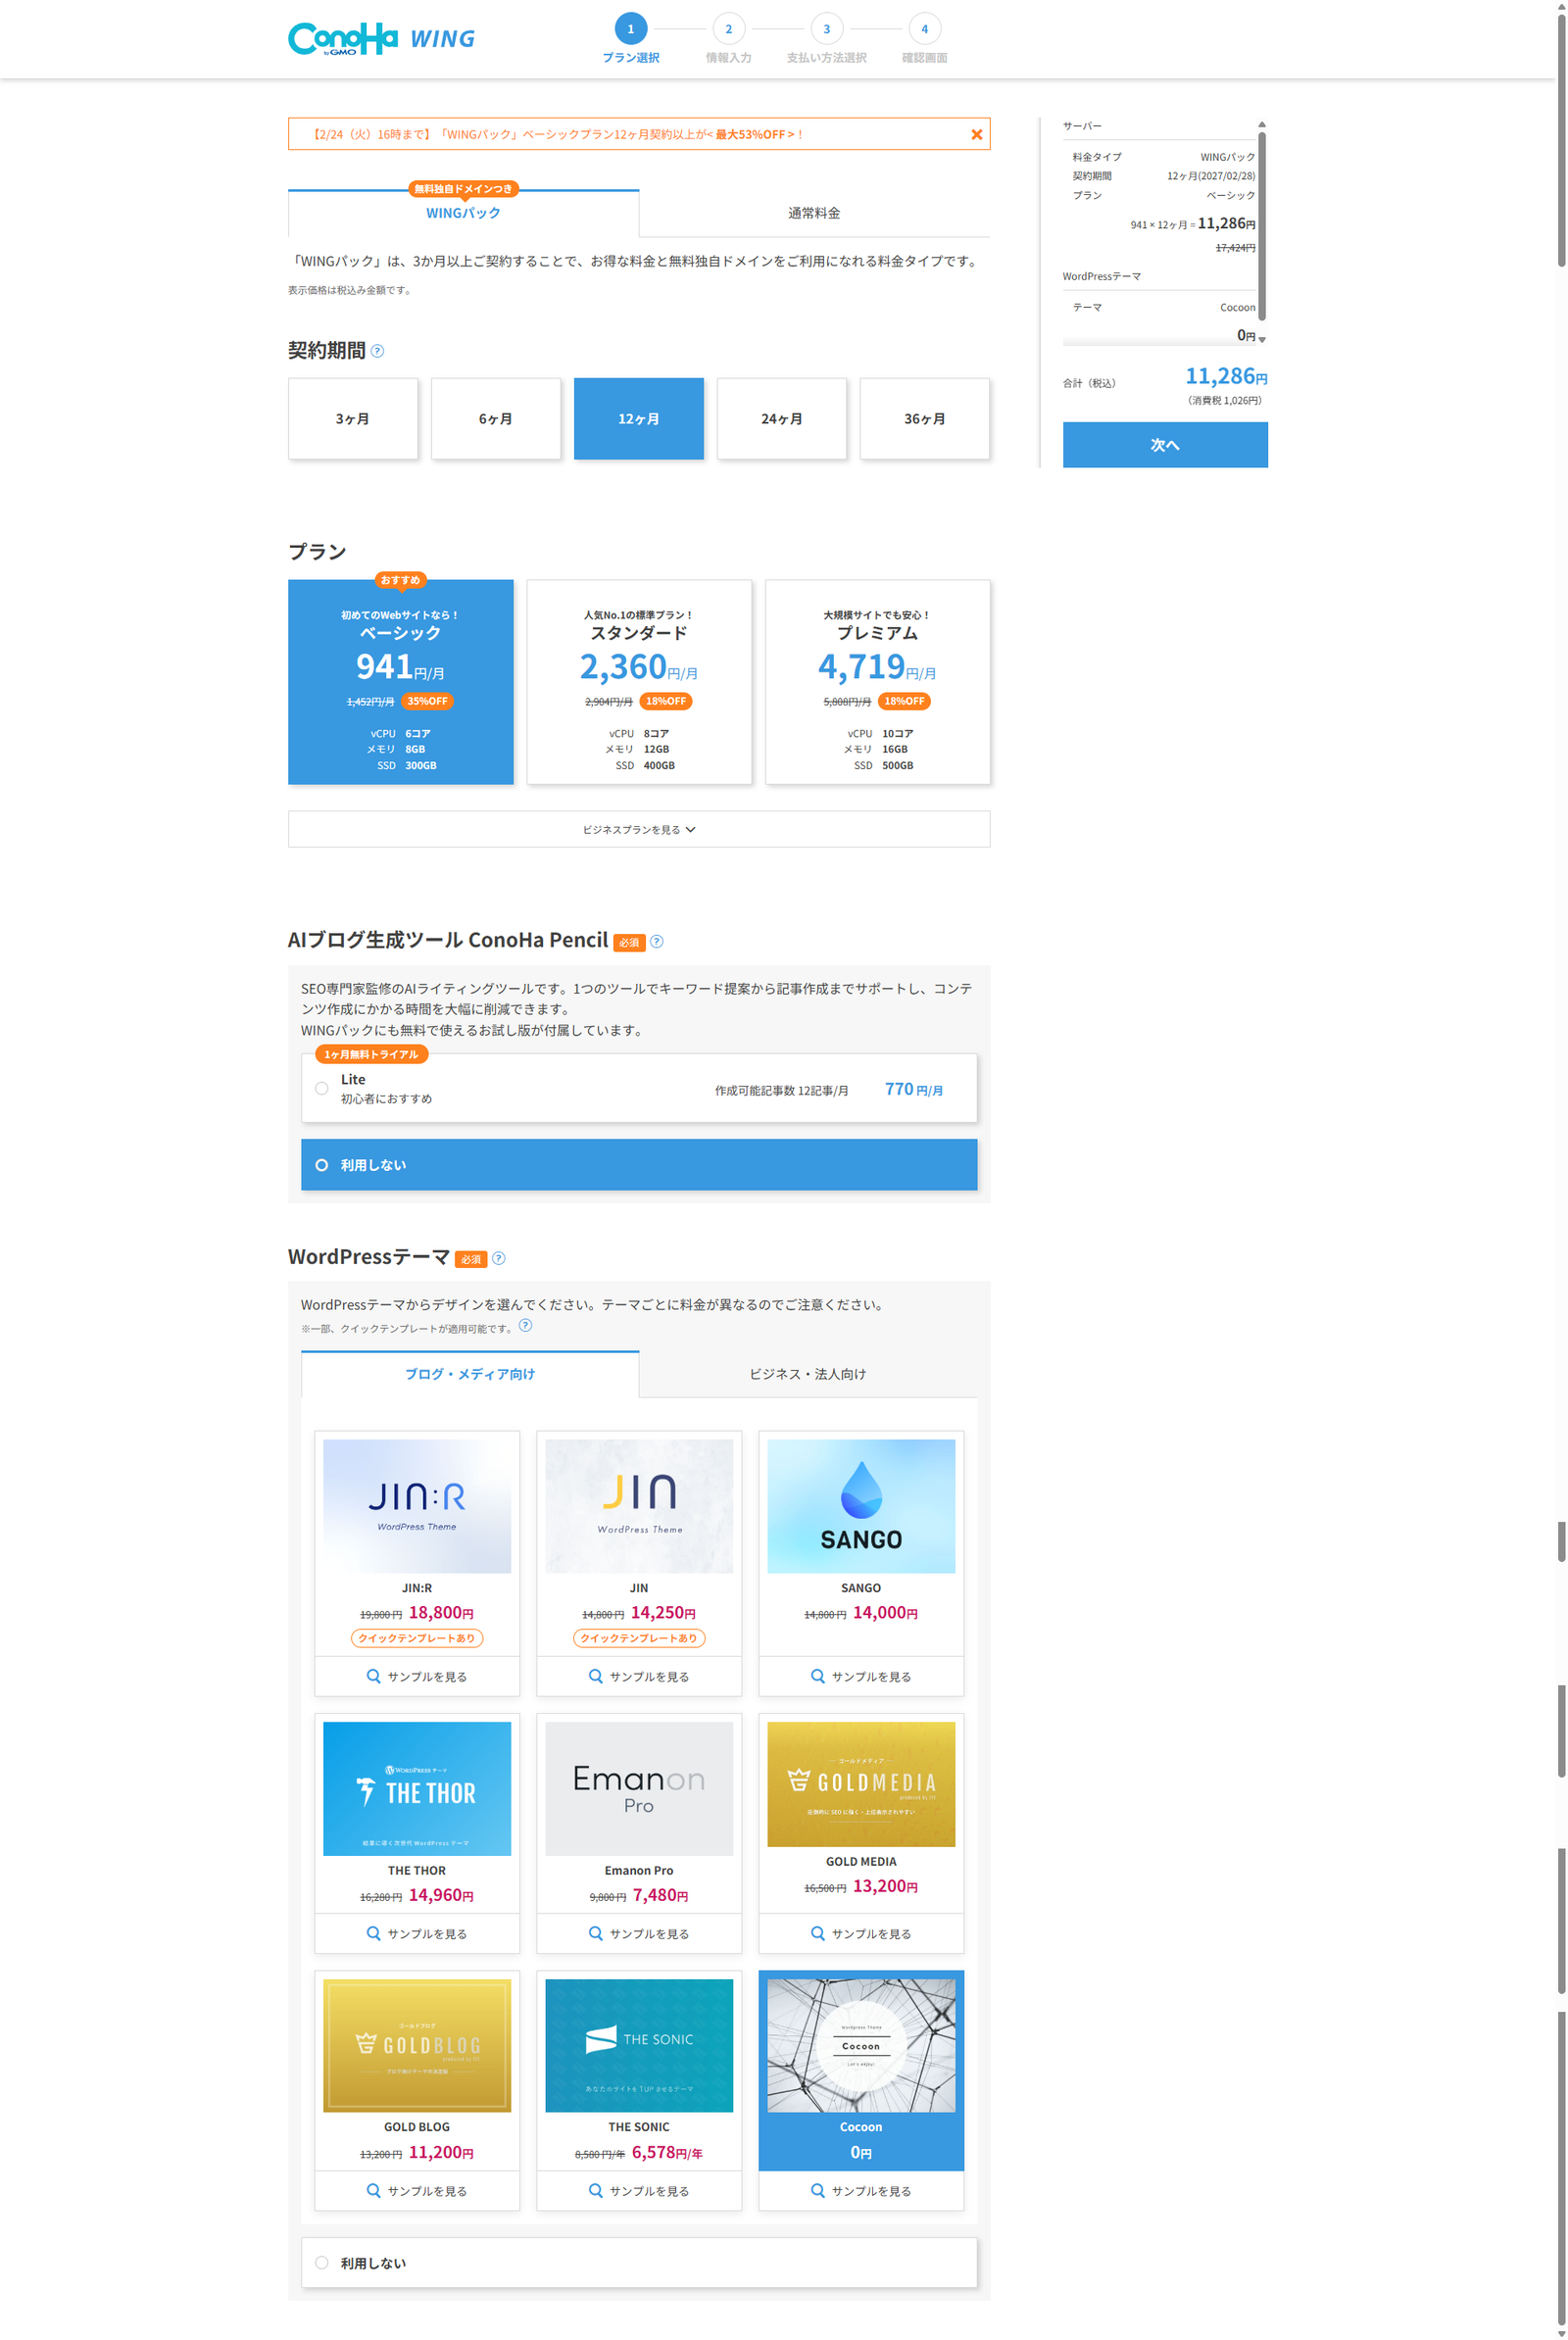1568x2340 pixels.
Task: Select the SANGO theme thumbnail
Action: click(x=861, y=1506)
